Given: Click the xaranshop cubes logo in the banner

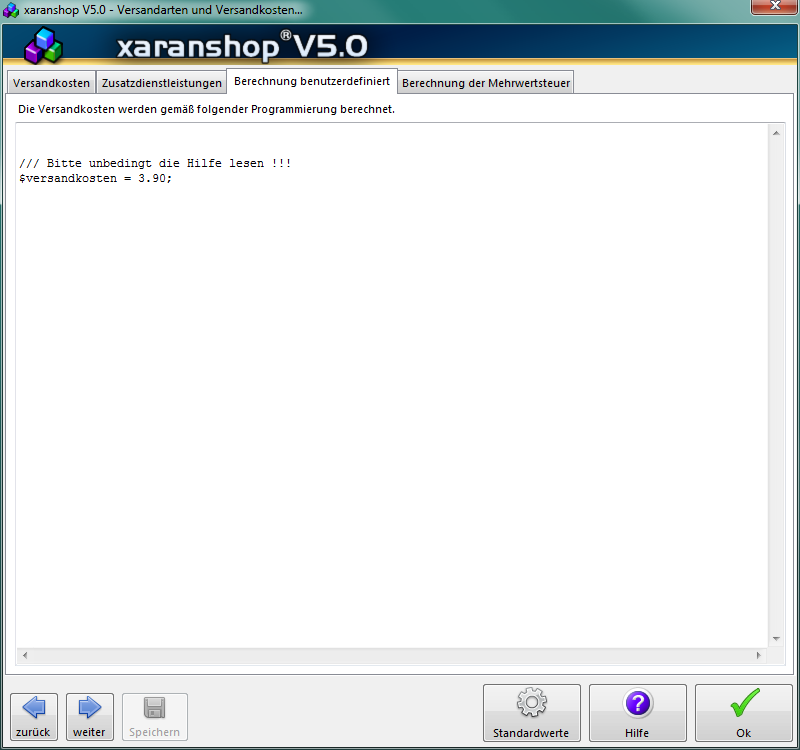Looking at the screenshot, I should (43, 46).
